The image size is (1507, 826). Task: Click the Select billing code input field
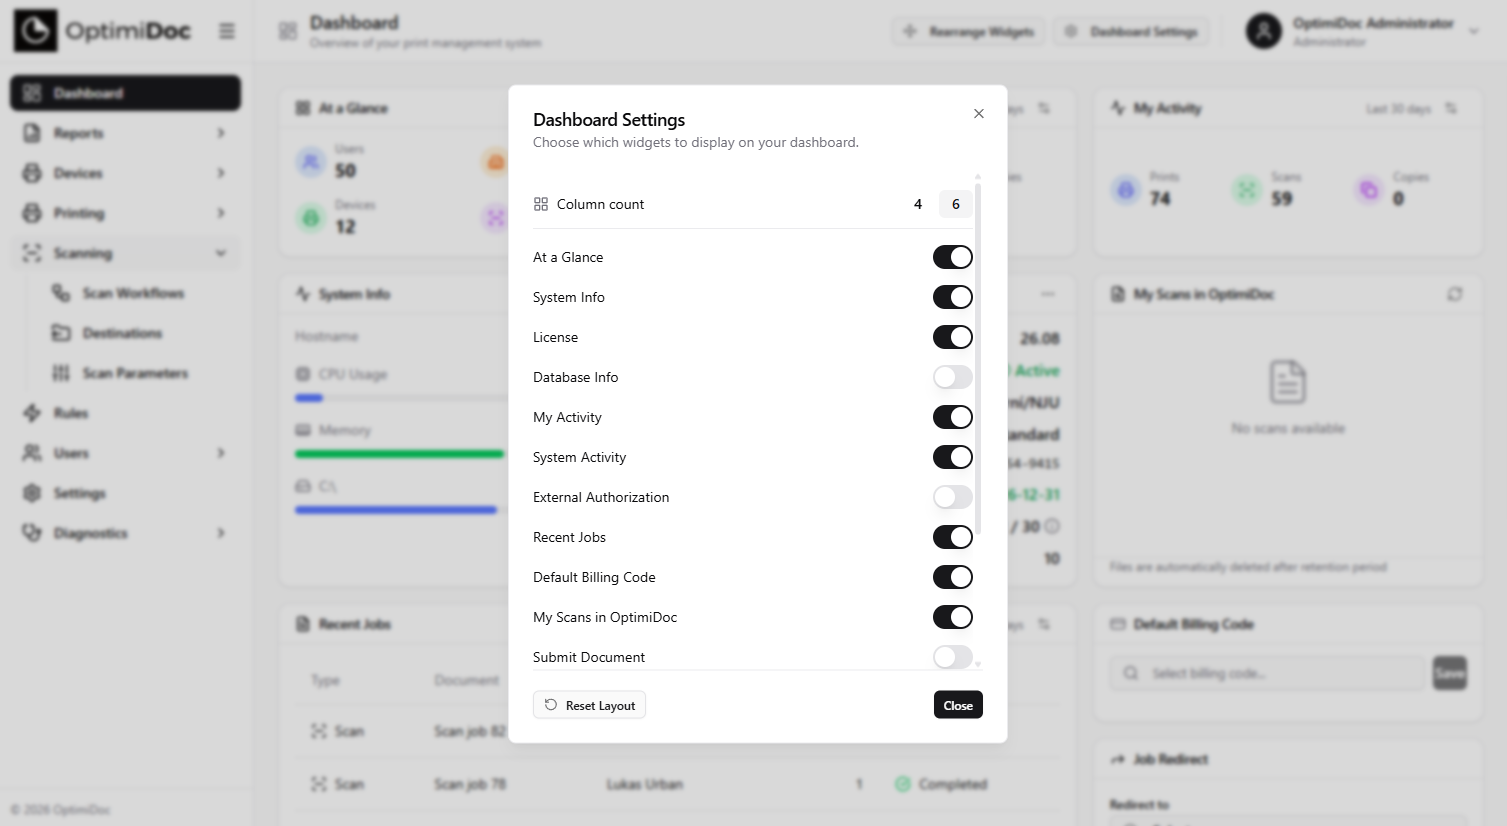coord(1267,673)
